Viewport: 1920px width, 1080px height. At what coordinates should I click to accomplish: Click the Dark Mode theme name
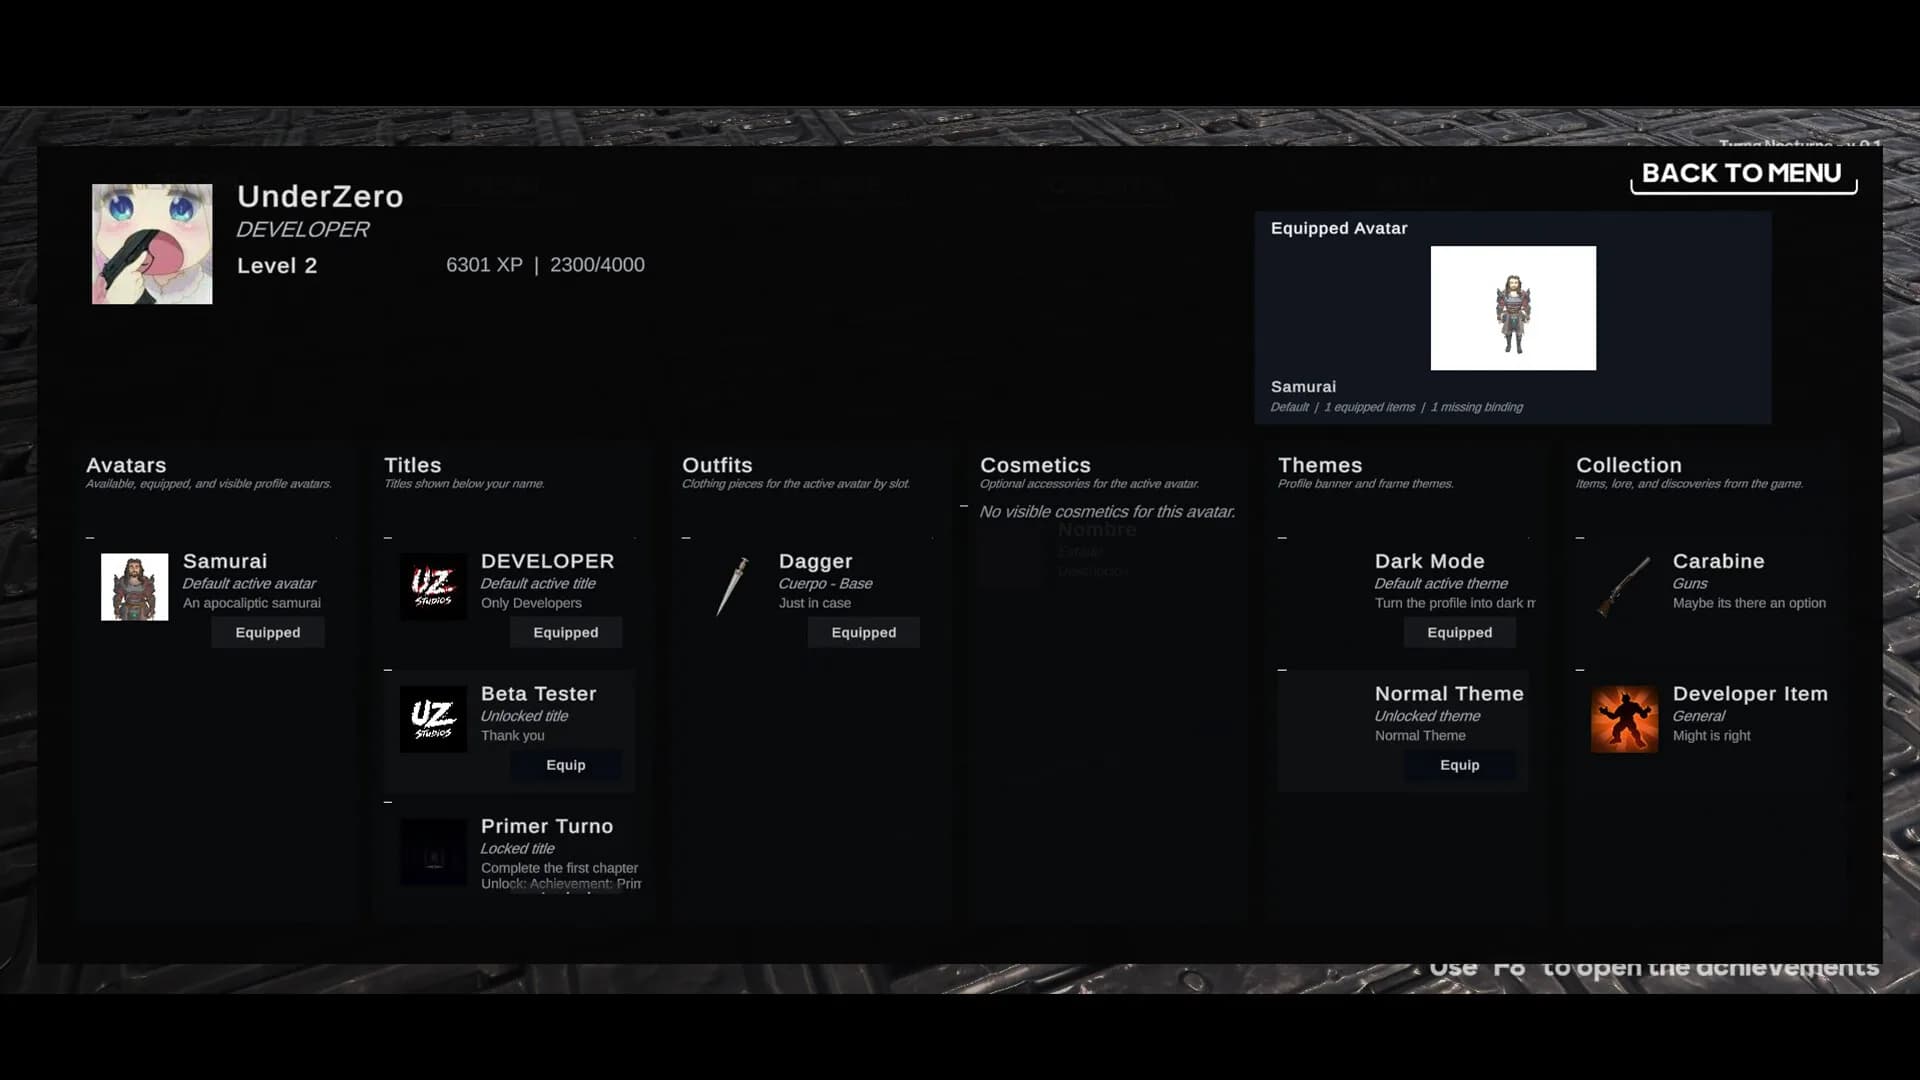(1430, 561)
